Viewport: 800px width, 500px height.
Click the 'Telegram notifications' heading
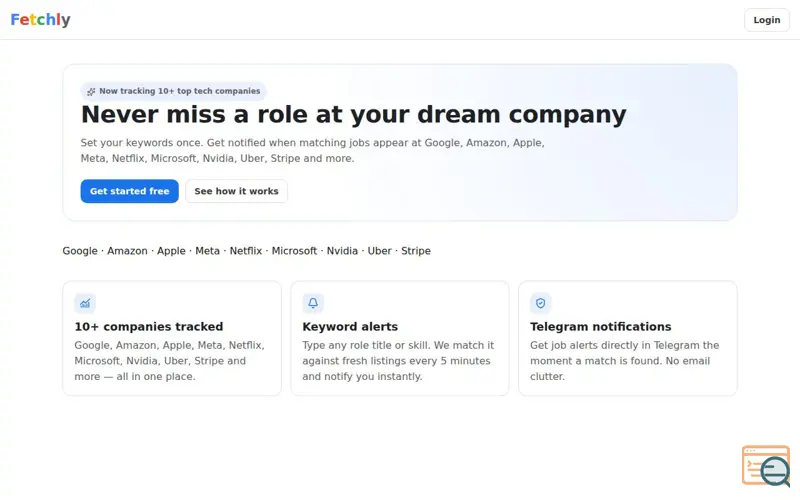tap(601, 327)
